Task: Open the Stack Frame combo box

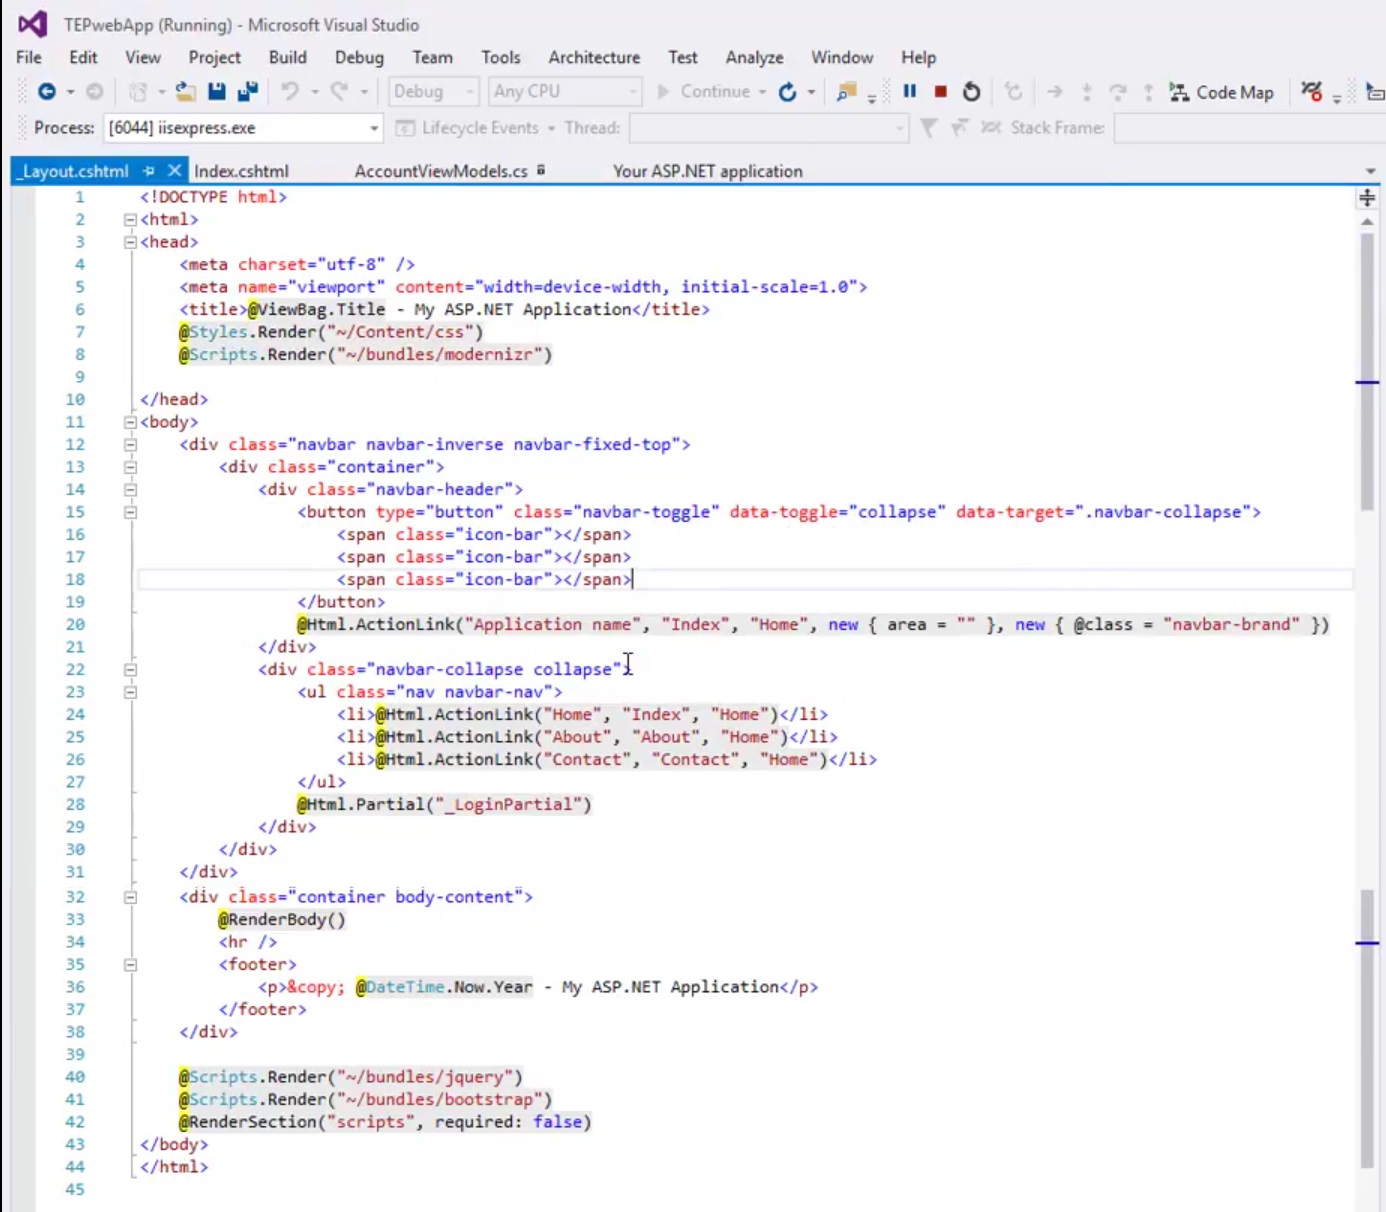Action: coord(1249,128)
